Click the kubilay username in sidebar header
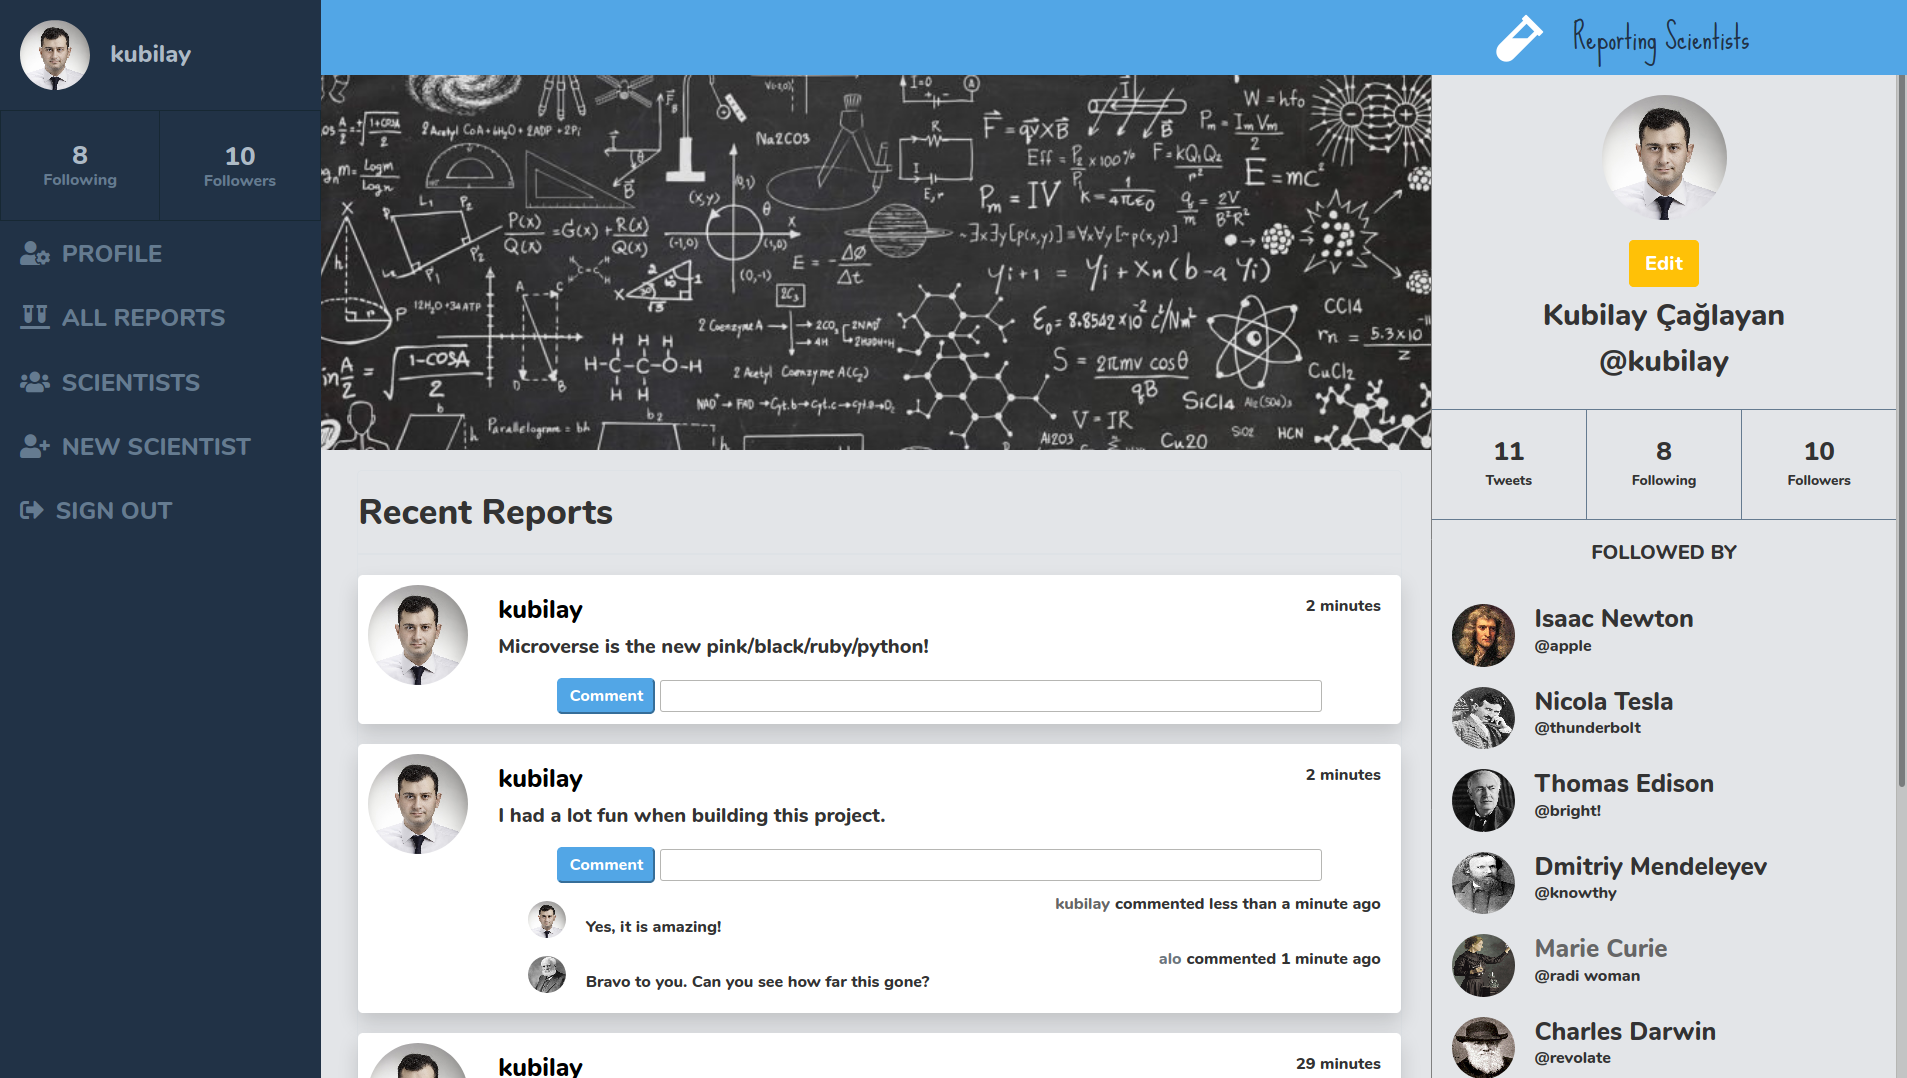This screenshot has height=1078, width=1907. coord(151,54)
